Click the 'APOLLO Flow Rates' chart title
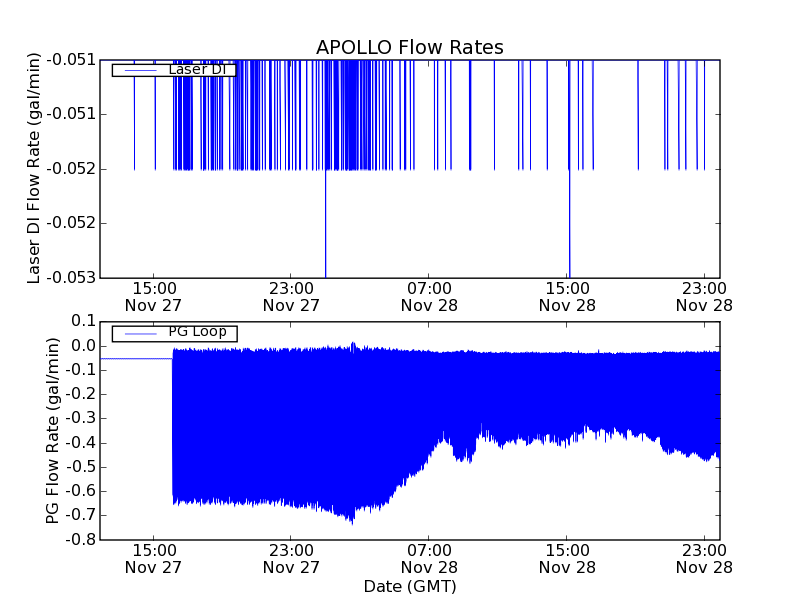 410,47
